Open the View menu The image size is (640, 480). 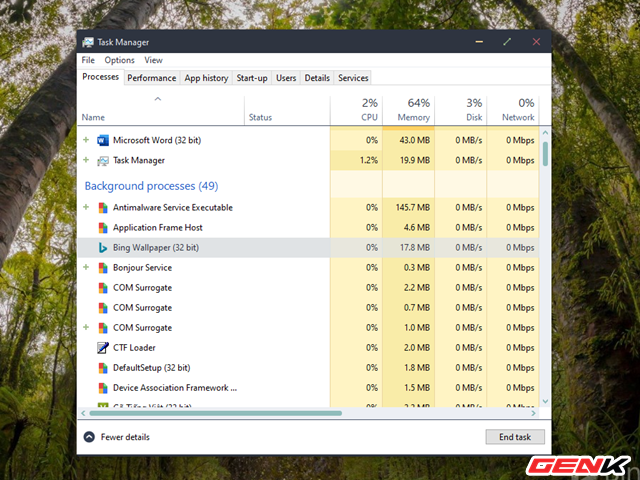153,60
